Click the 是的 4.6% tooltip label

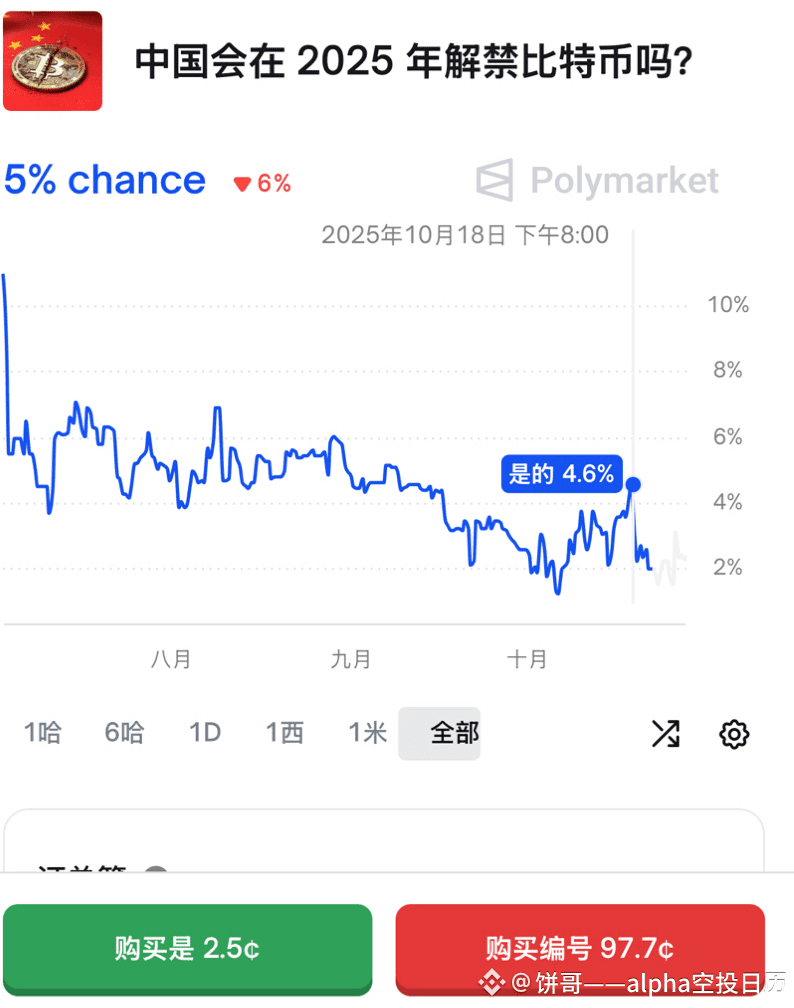561,474
